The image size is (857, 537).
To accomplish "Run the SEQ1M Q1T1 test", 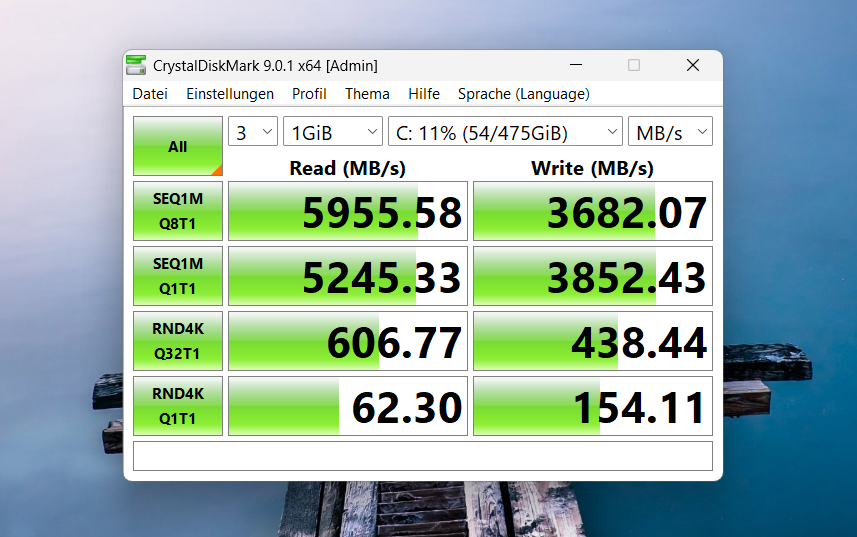I will [178, 276].
